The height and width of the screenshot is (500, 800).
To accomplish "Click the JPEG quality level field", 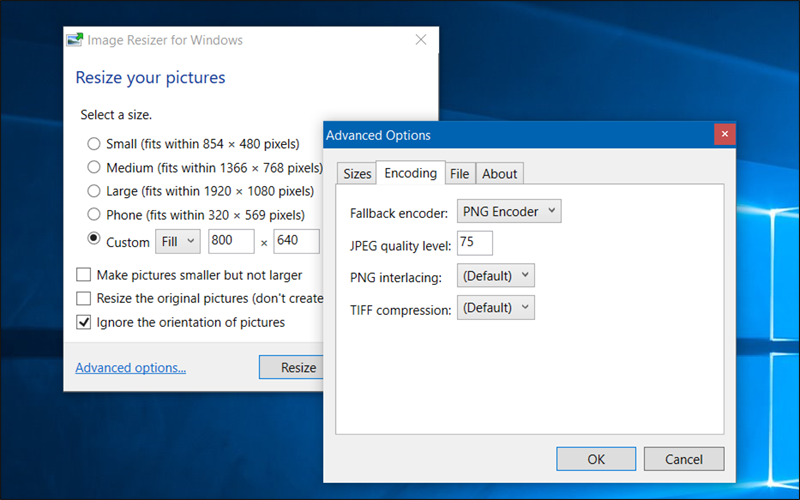I will pyautogui.click(x=474, y=243).
